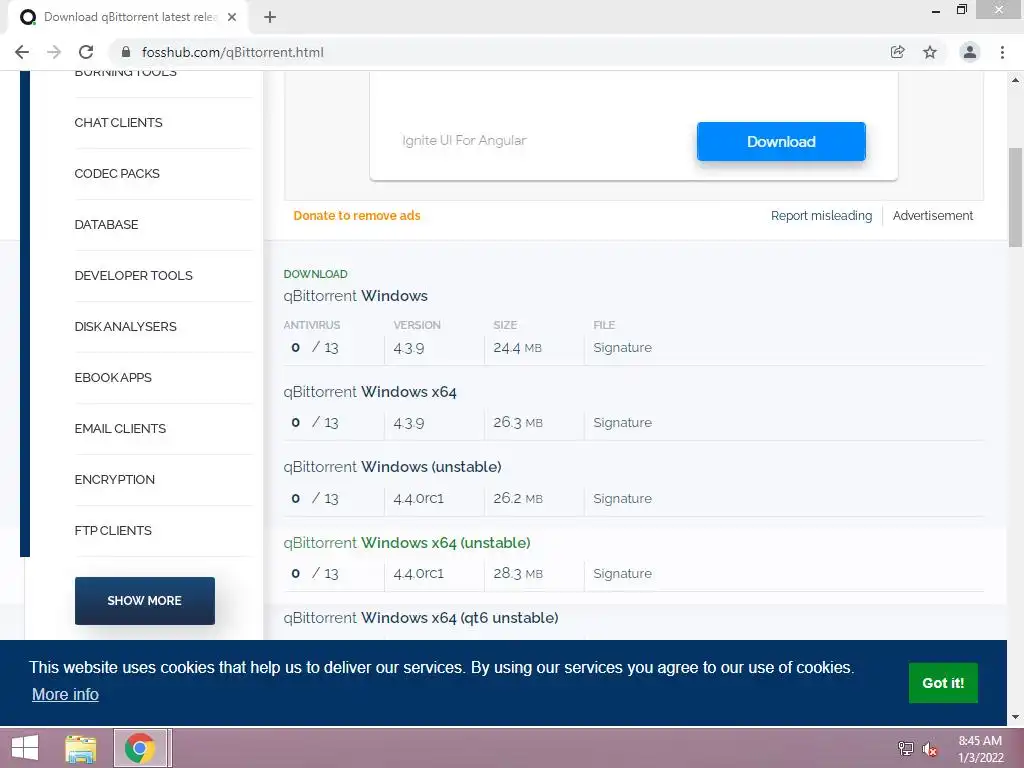Download qBittorrent Windows x64
Image resolution: width=1024 pixels, height=768 pixels.
point(370,392)
